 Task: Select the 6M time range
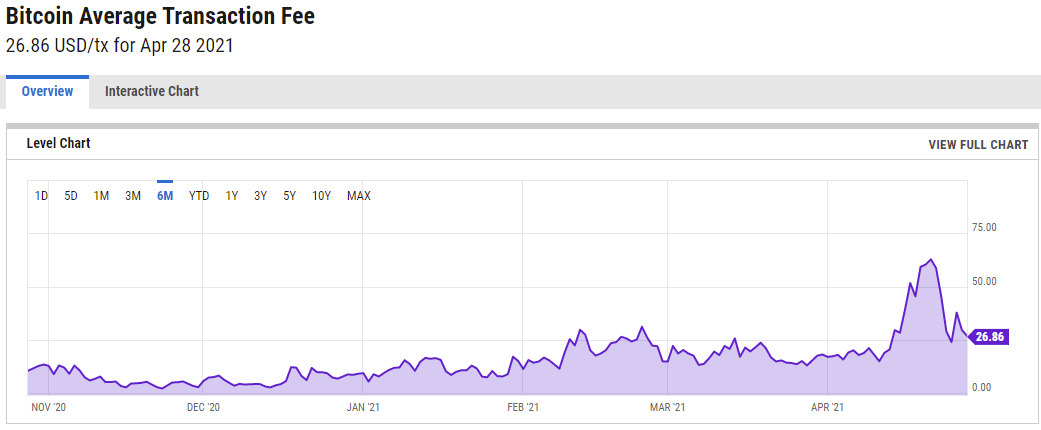click(165, 196)
